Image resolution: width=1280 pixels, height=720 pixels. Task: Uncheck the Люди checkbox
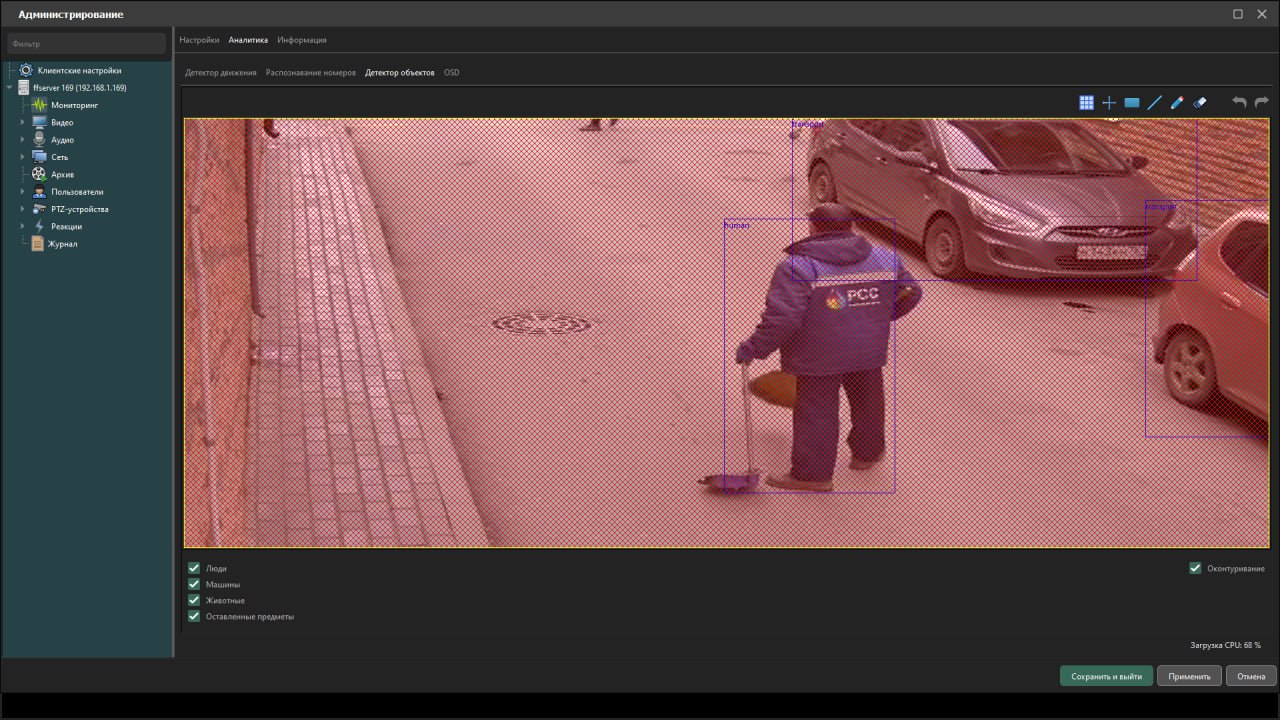click(x=194, y=568)
